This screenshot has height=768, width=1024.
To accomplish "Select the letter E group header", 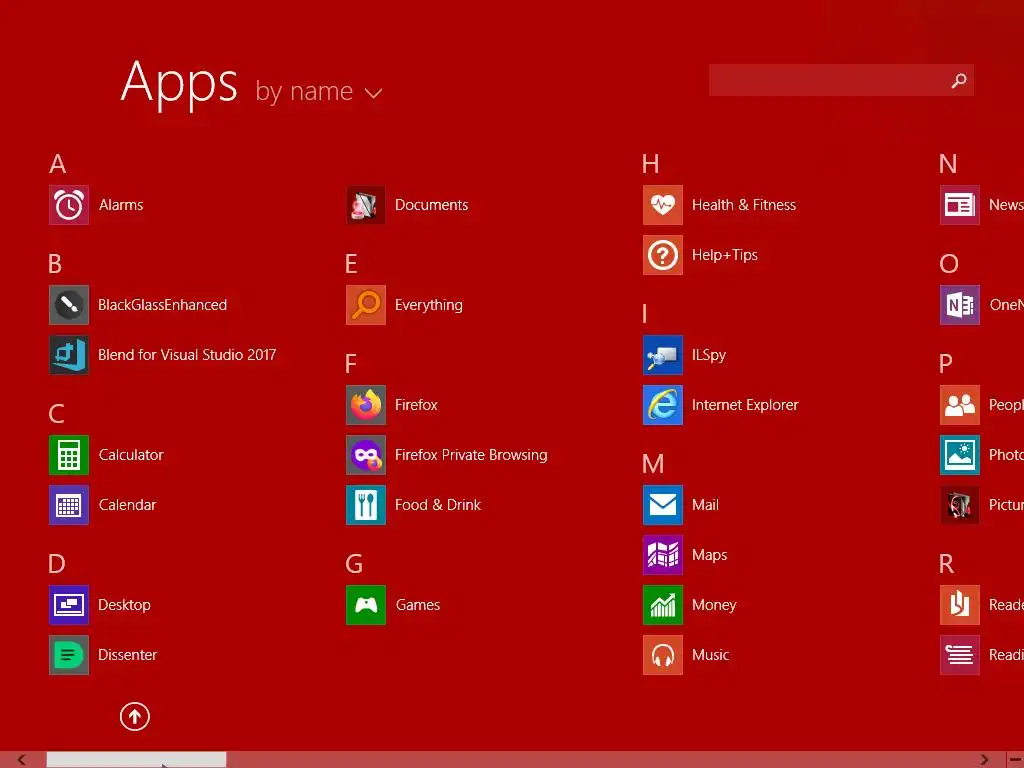I will tap(351, 264).
